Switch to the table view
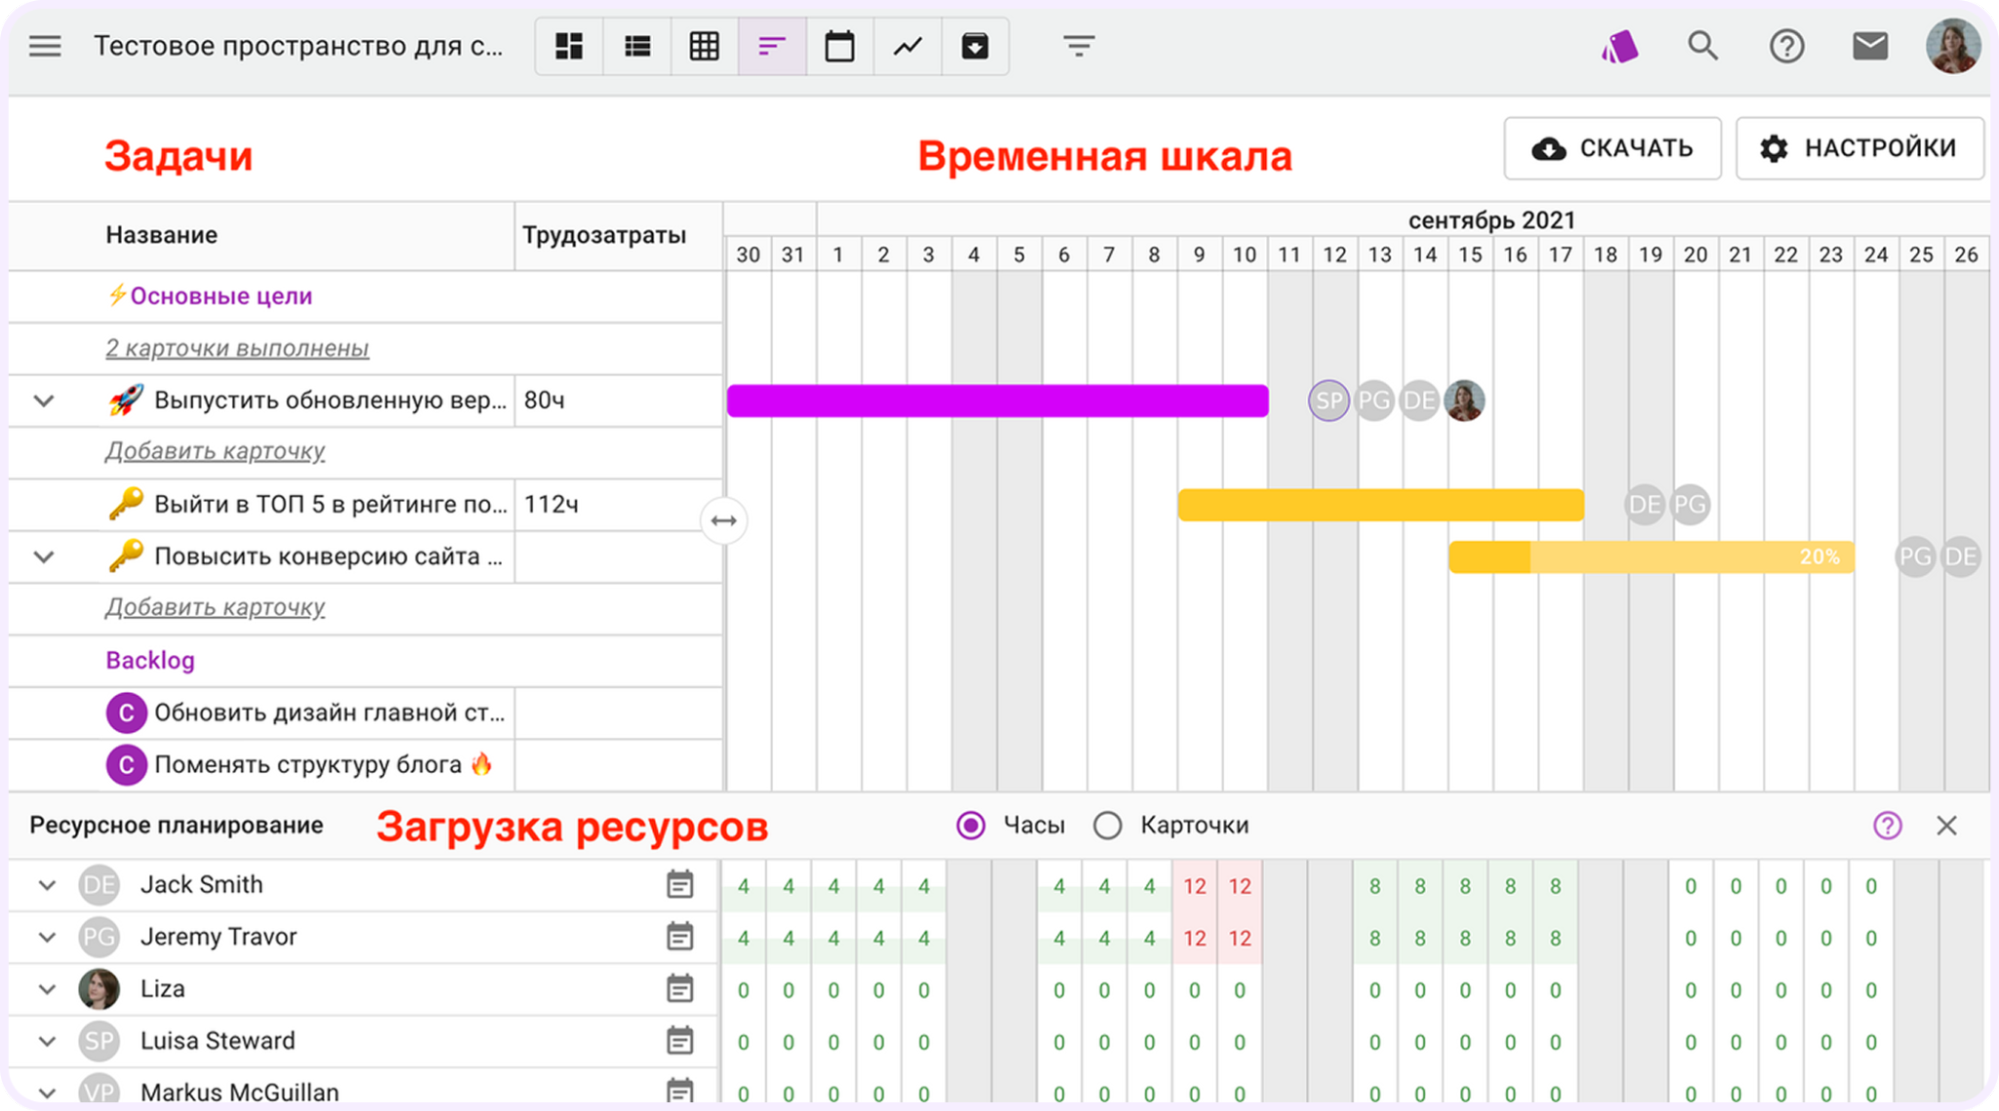1999x1111 pixels. coord(704,45)
